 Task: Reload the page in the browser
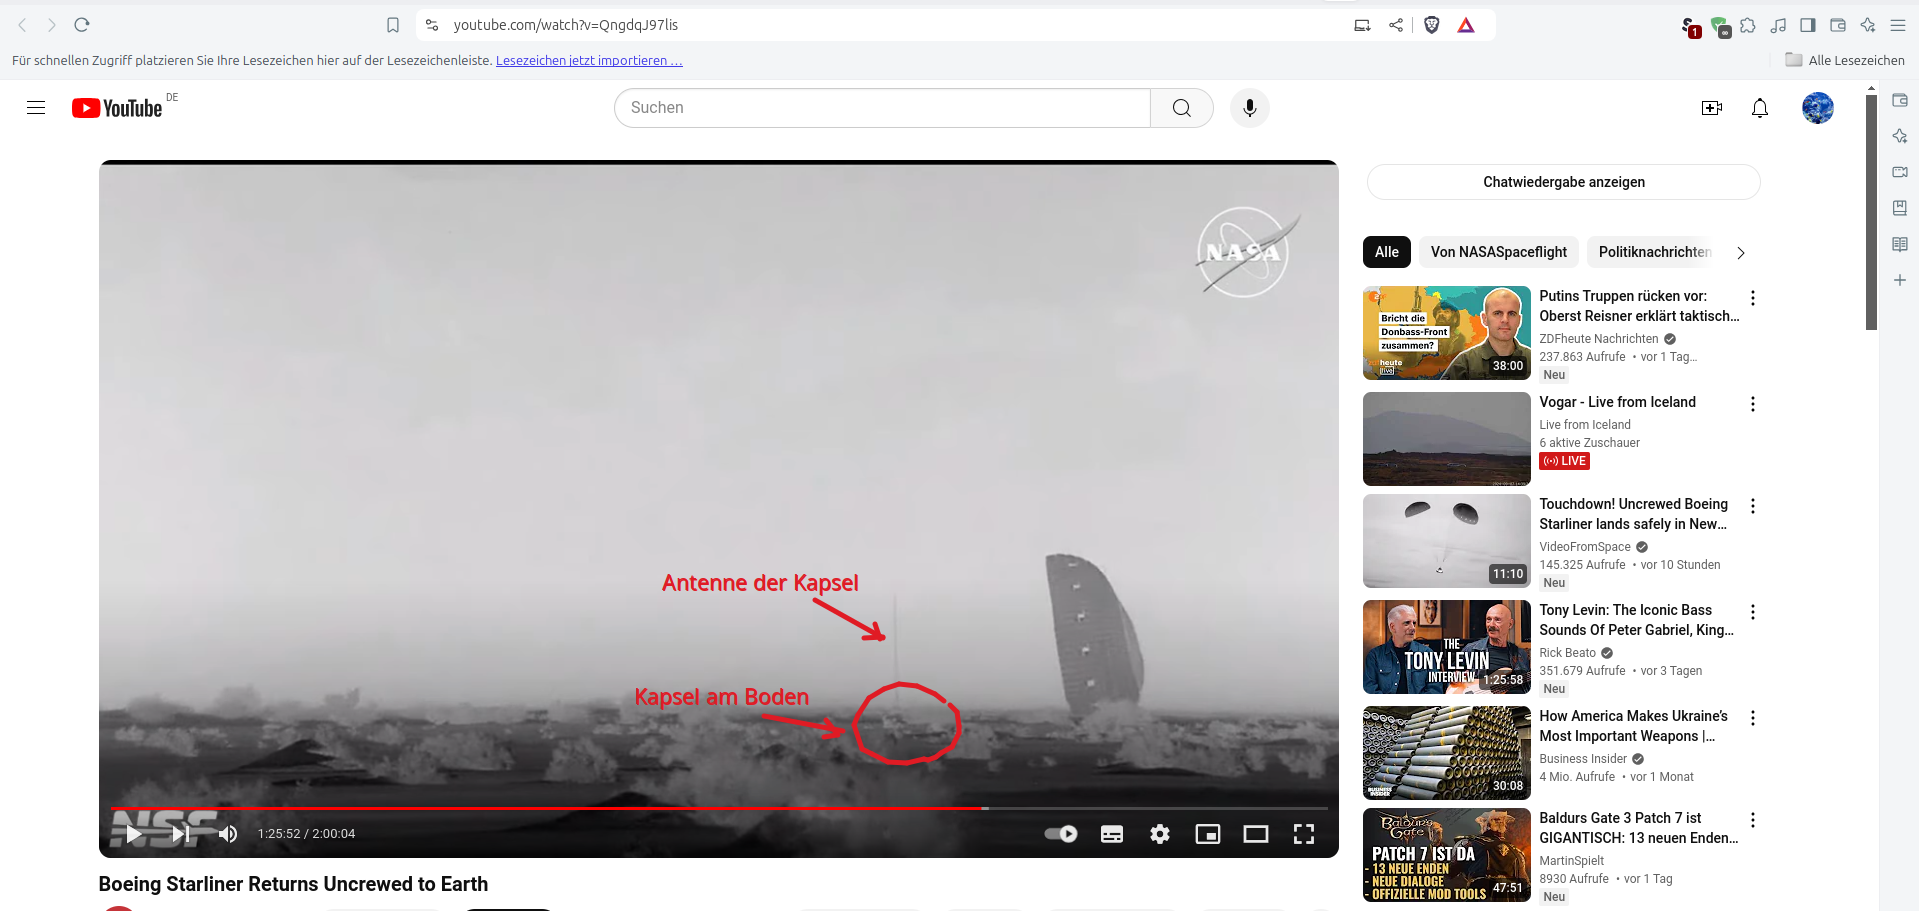pos(82,25)
